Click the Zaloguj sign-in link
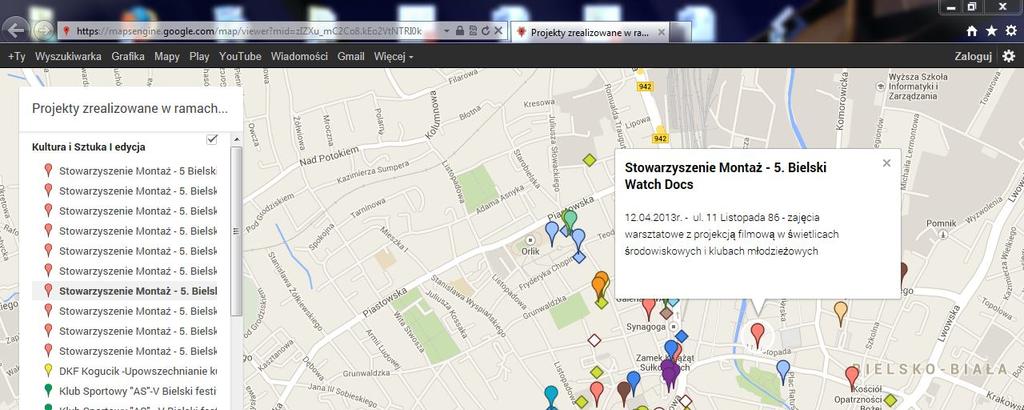 pos(973,56)
